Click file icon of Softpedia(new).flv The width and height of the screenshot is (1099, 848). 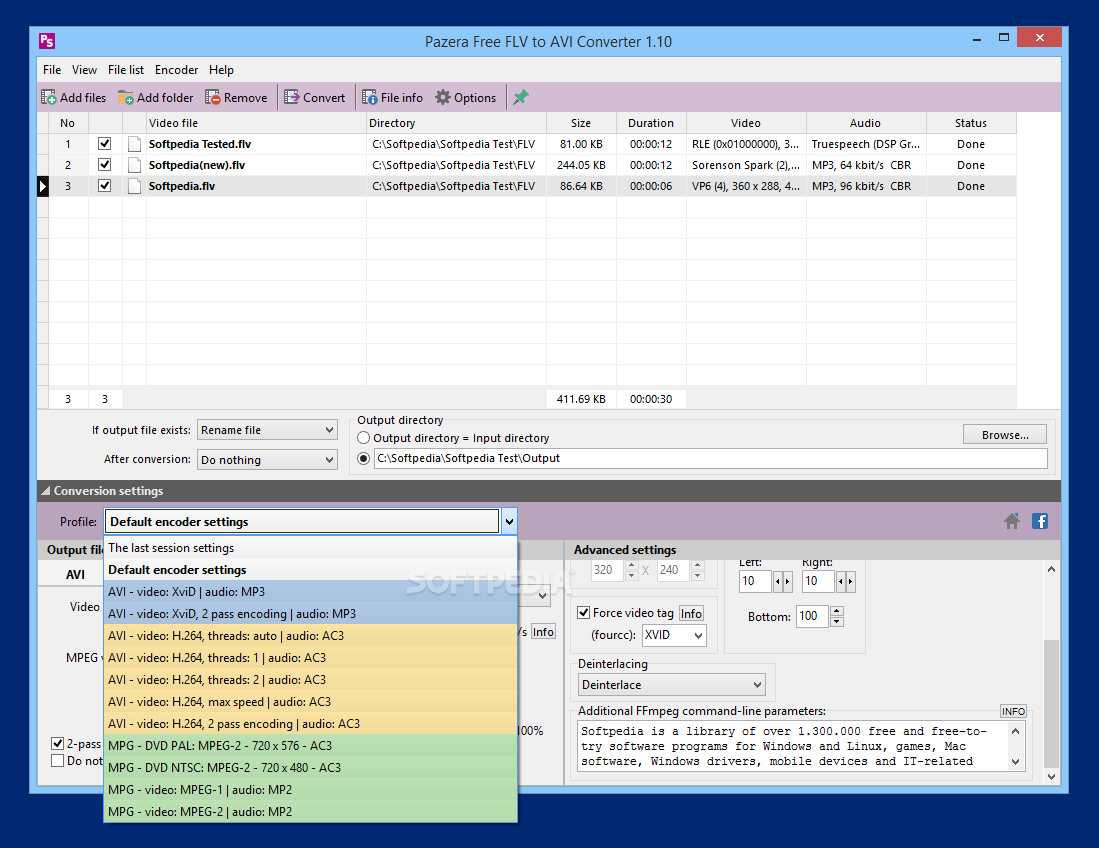pos(135,165)
